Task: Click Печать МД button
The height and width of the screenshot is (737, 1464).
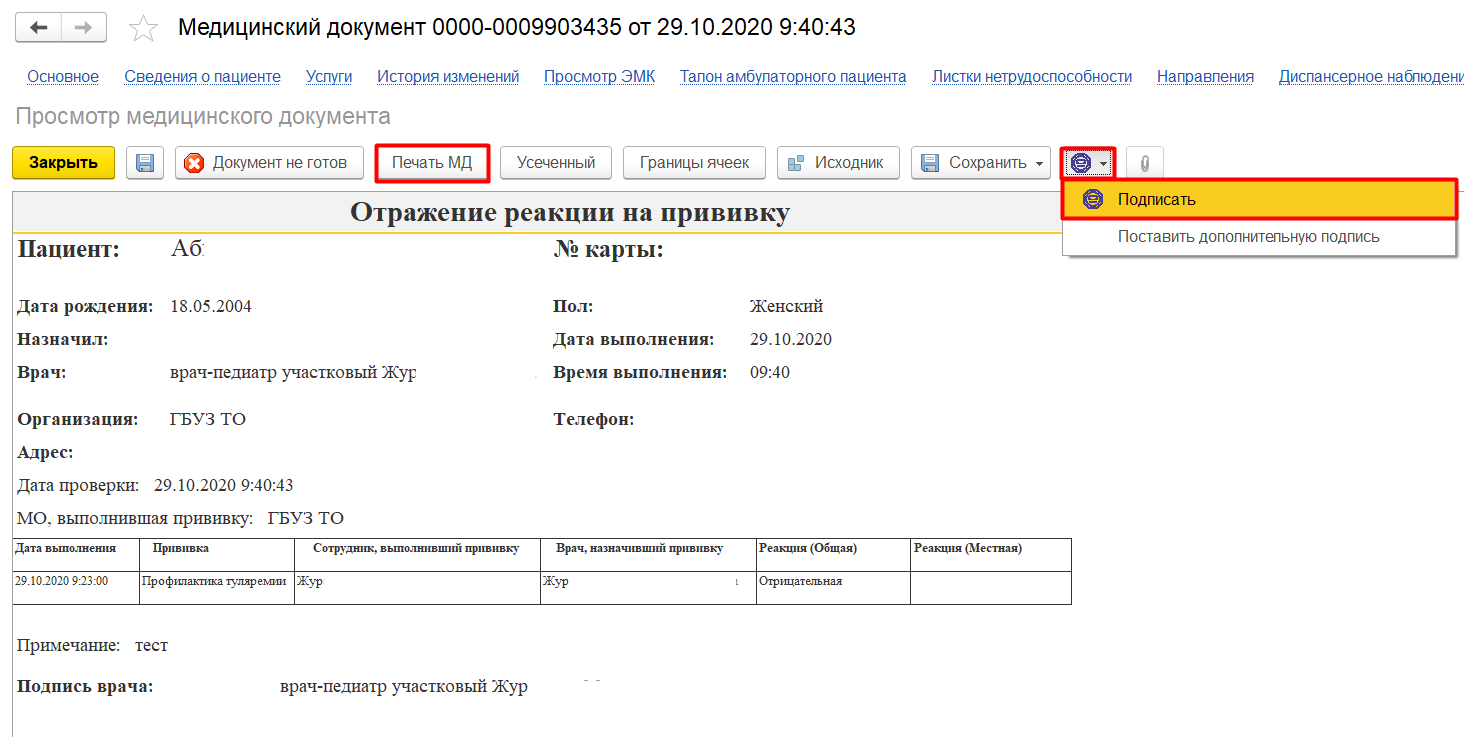Action: tap(432, 163)
